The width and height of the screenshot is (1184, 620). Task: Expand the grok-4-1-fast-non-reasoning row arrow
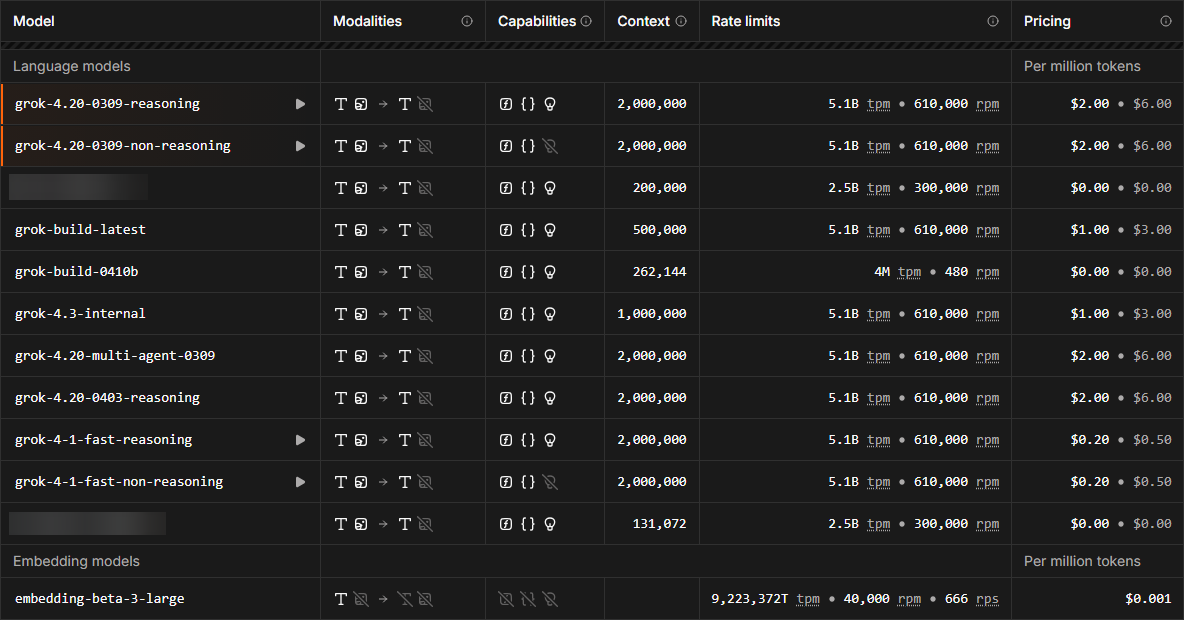point(301,482)
